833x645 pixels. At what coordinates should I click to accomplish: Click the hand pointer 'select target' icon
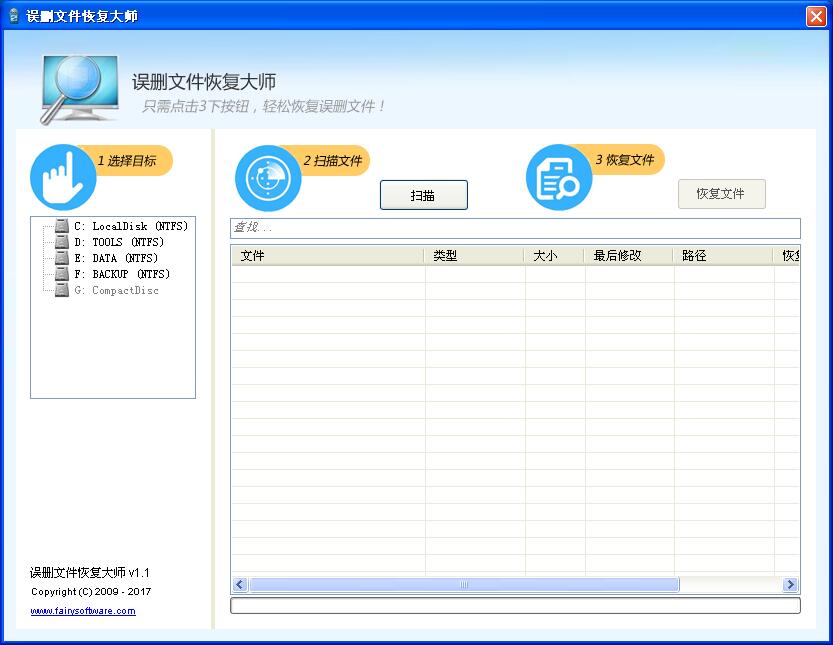point(63,178)
